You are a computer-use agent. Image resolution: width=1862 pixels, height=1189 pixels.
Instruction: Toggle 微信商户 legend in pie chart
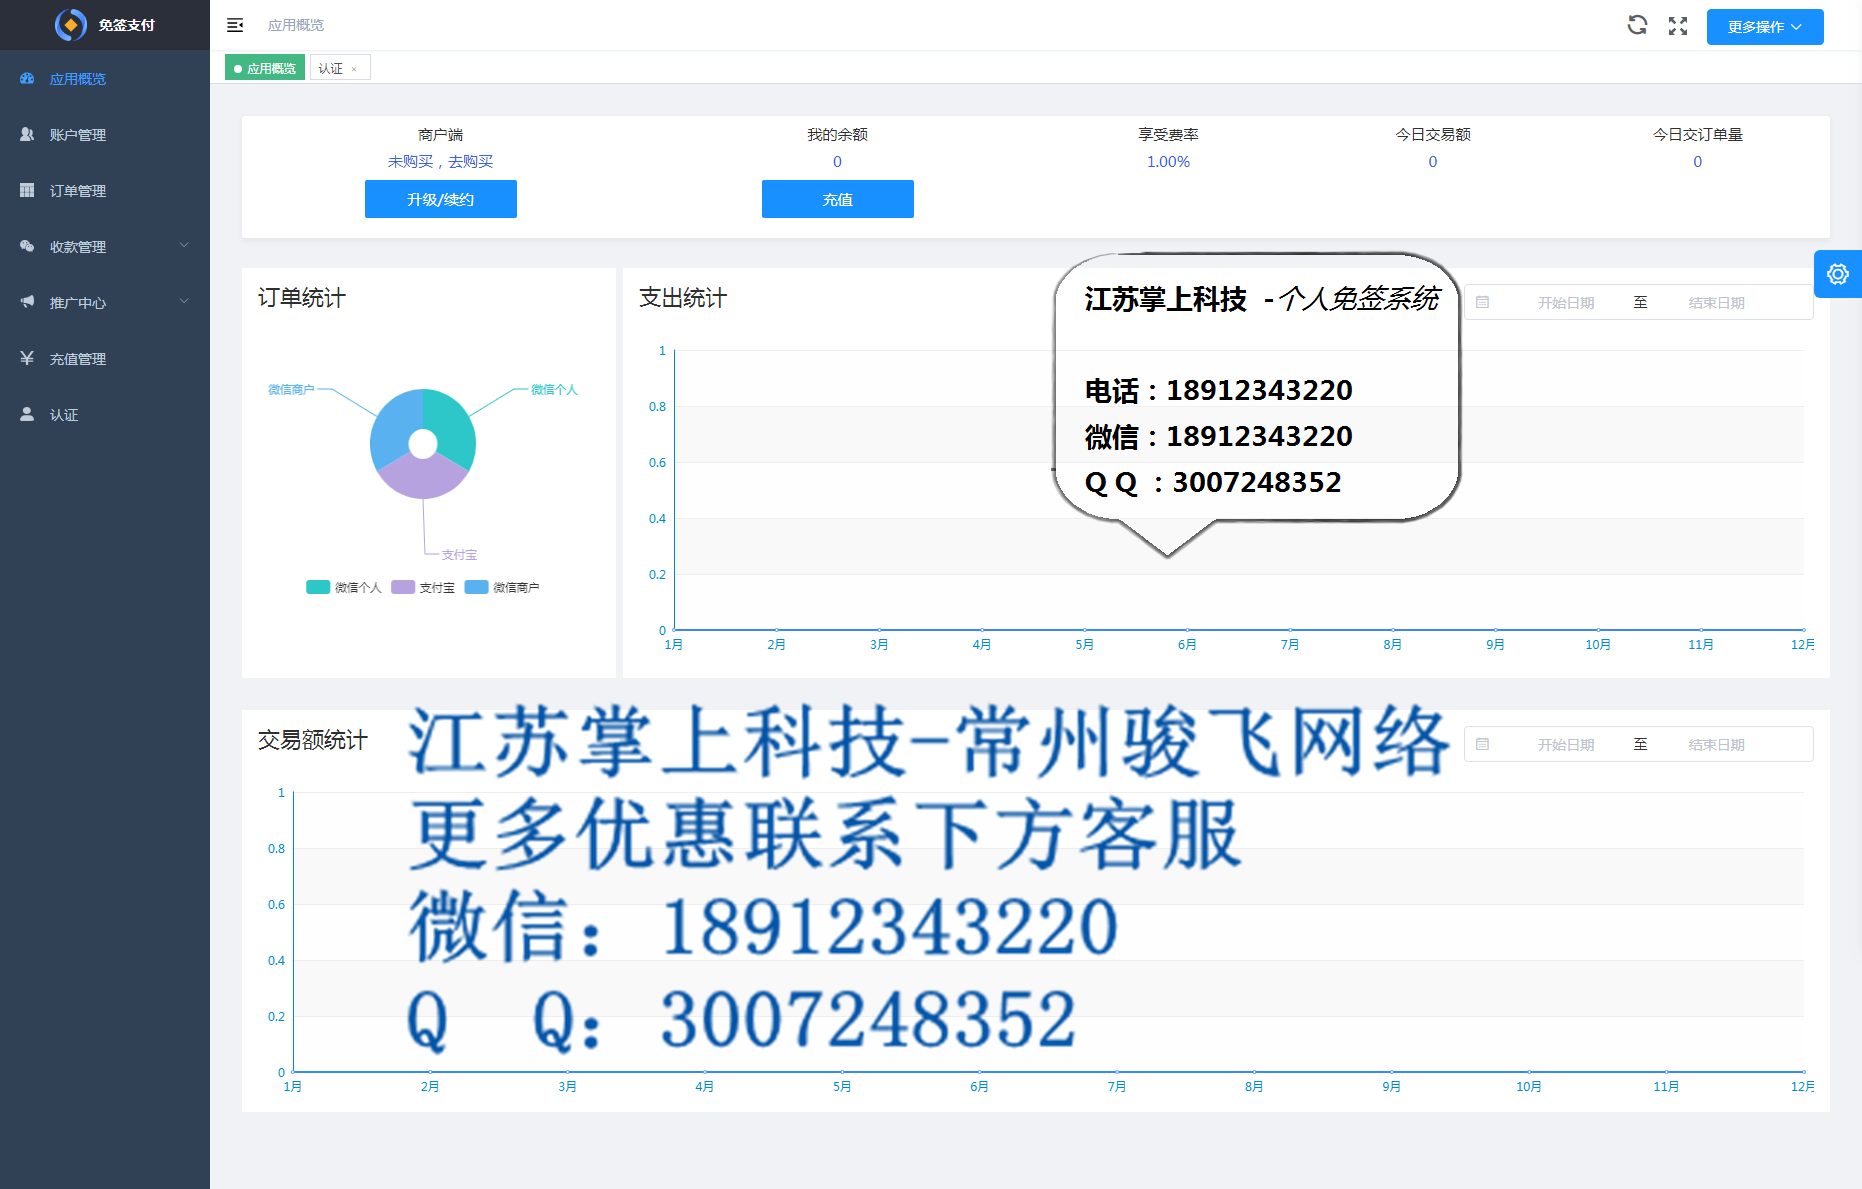click(502, 587)
